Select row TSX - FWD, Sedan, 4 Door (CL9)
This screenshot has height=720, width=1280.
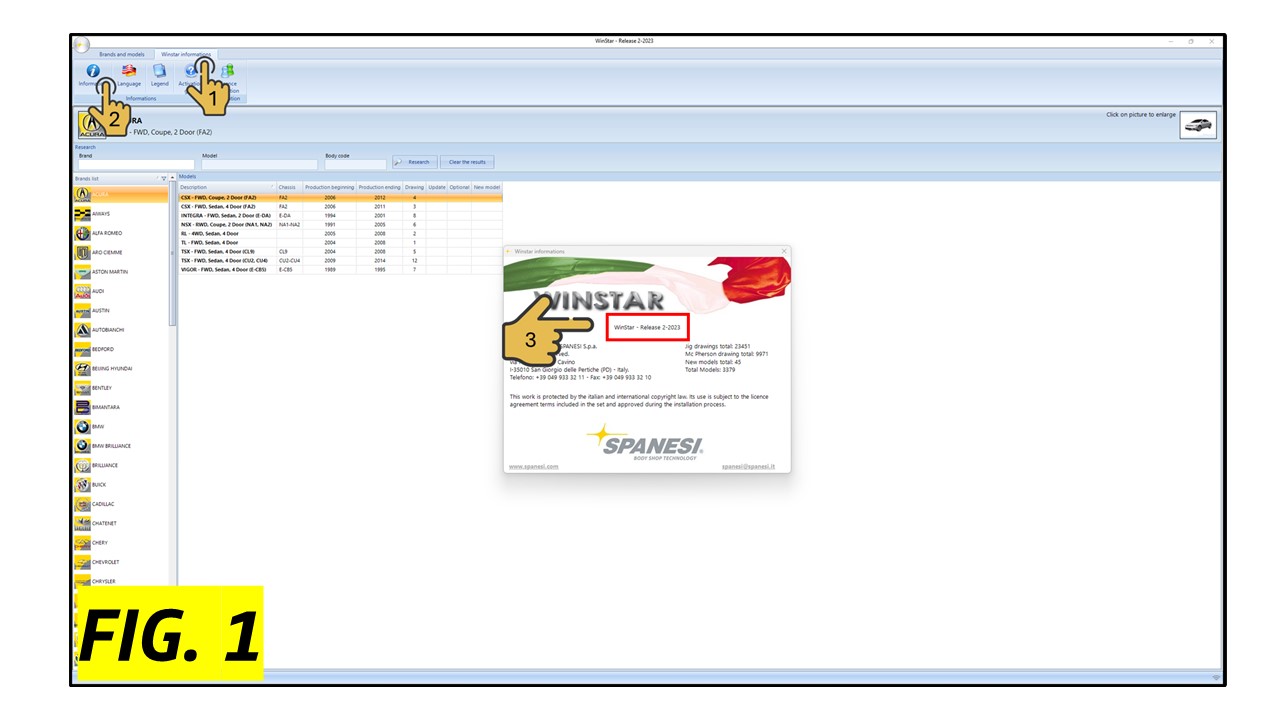pyautogui.click(x=340, y=251)
